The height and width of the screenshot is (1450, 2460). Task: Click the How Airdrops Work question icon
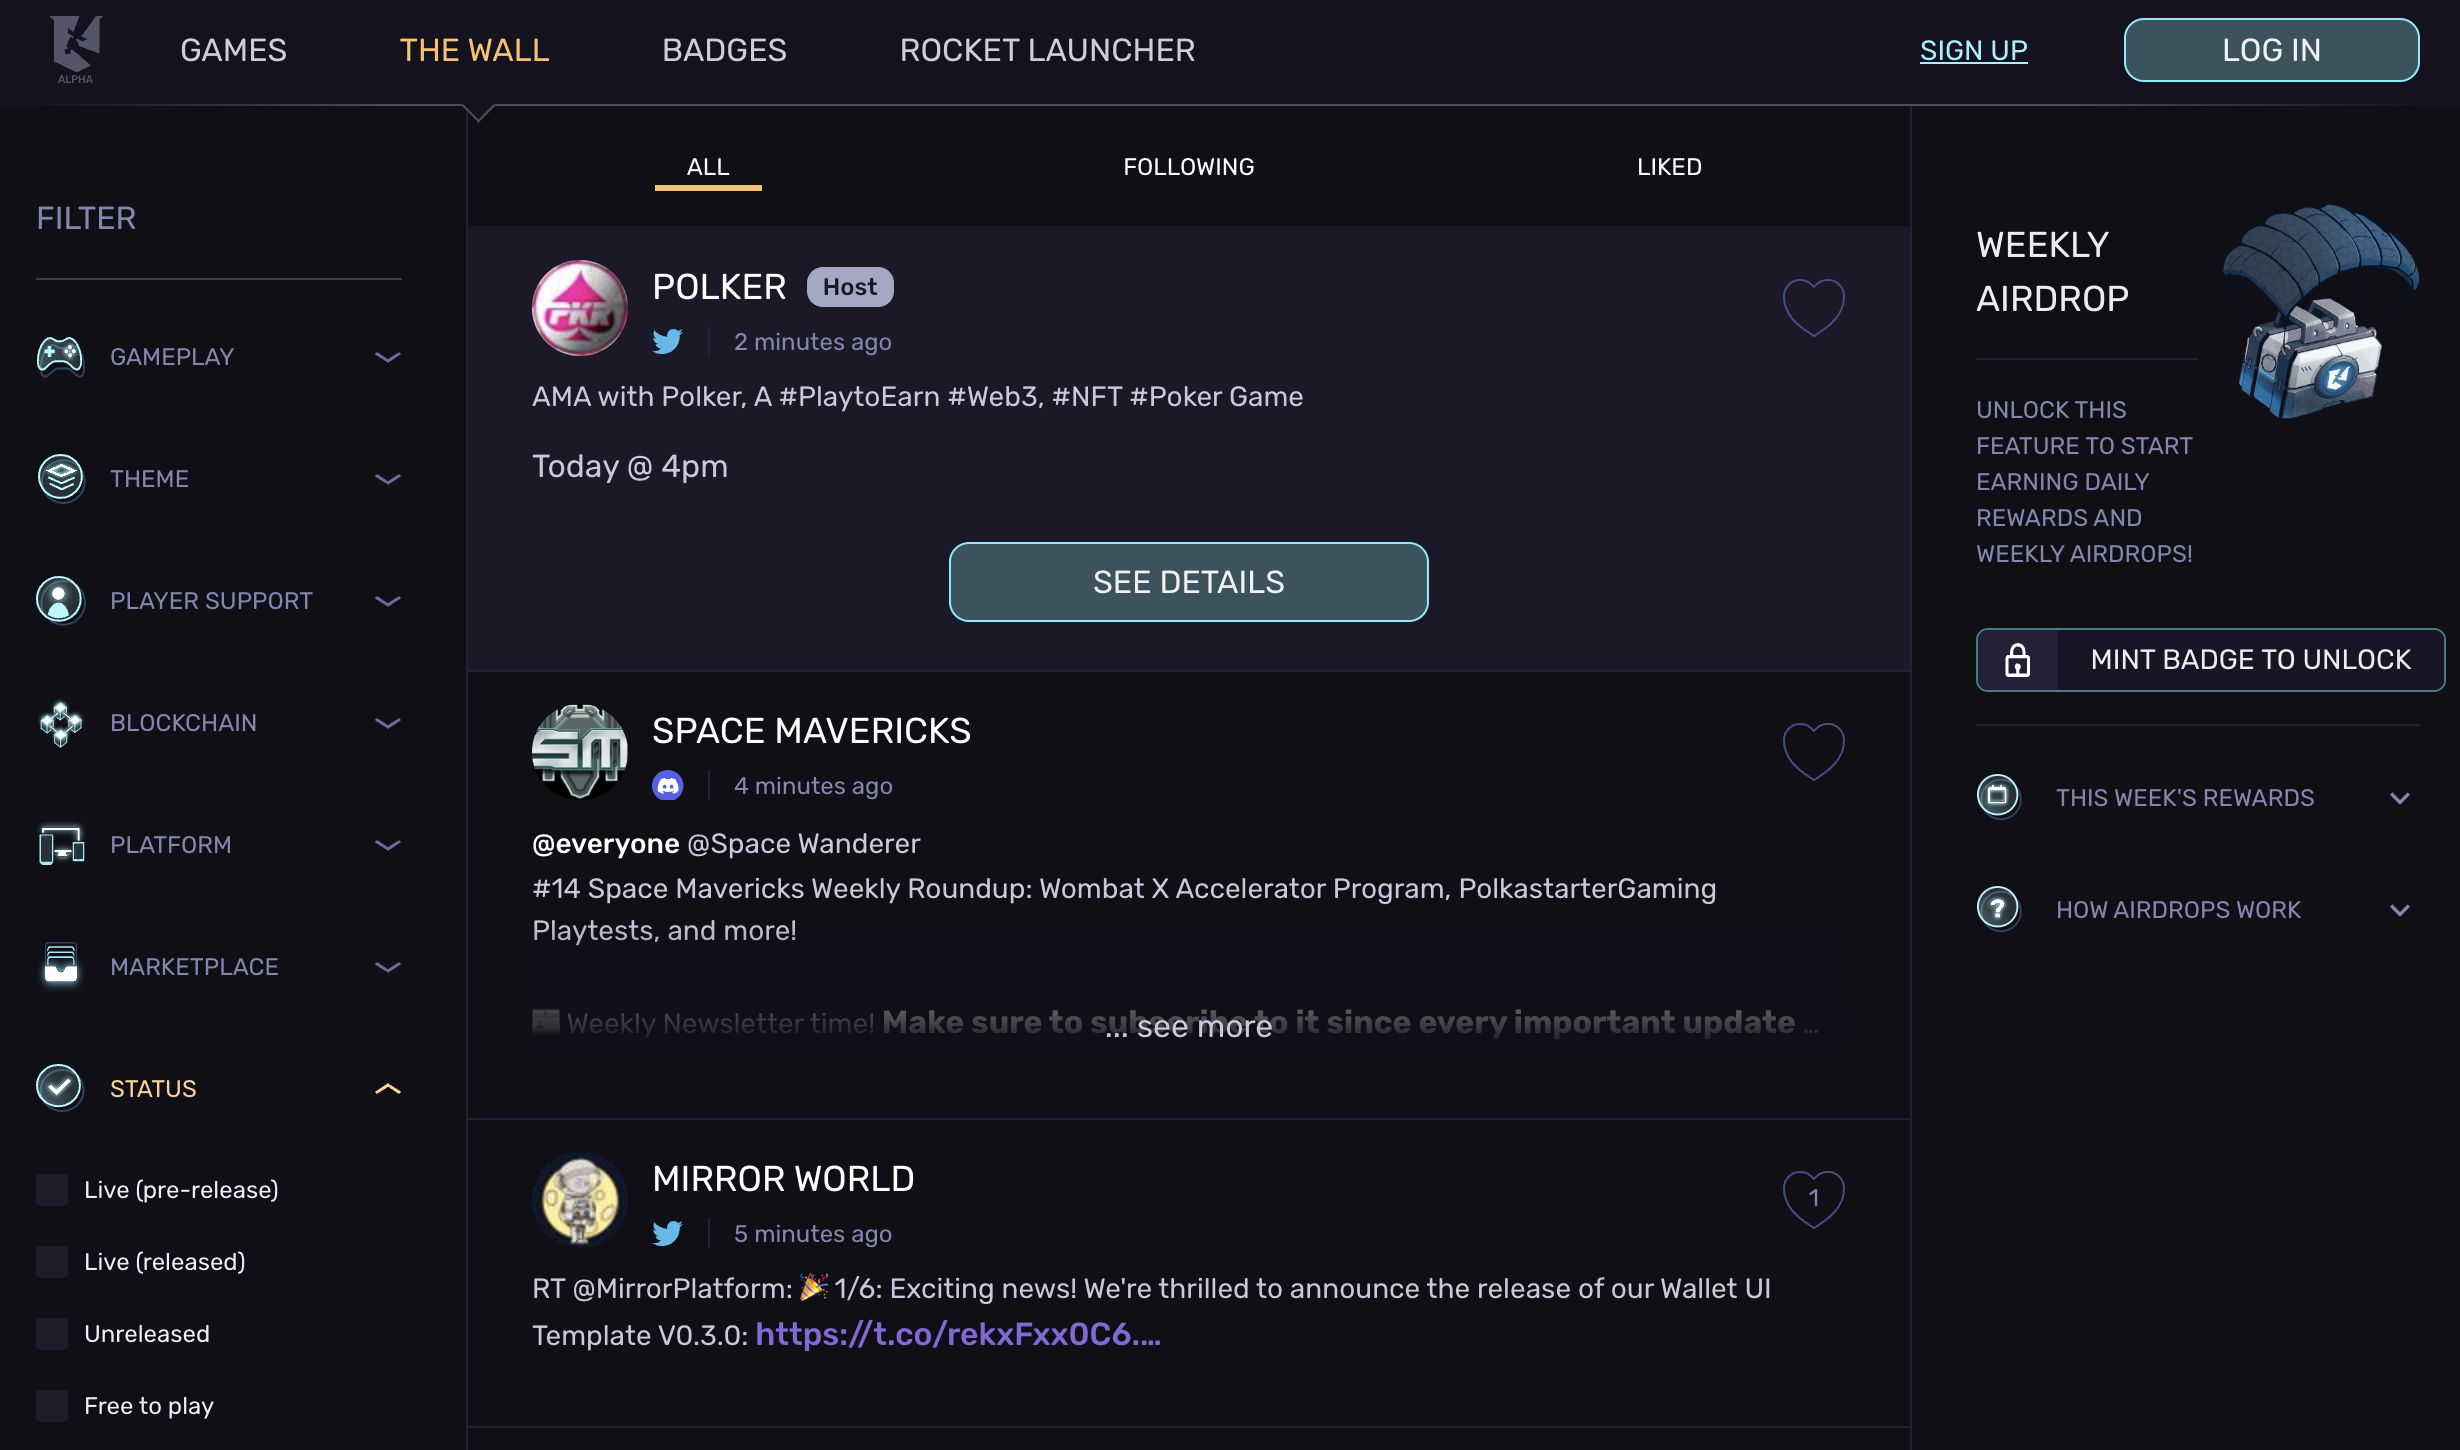click(1998, 909)
